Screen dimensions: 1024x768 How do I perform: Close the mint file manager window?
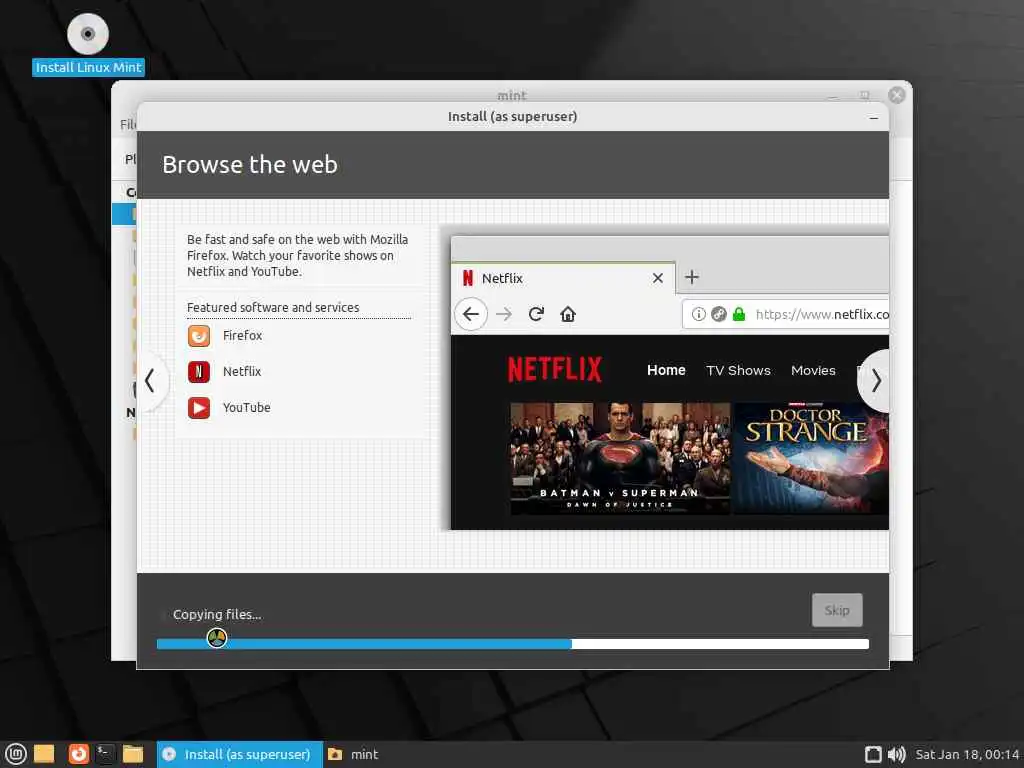click(x=897, y=95)
